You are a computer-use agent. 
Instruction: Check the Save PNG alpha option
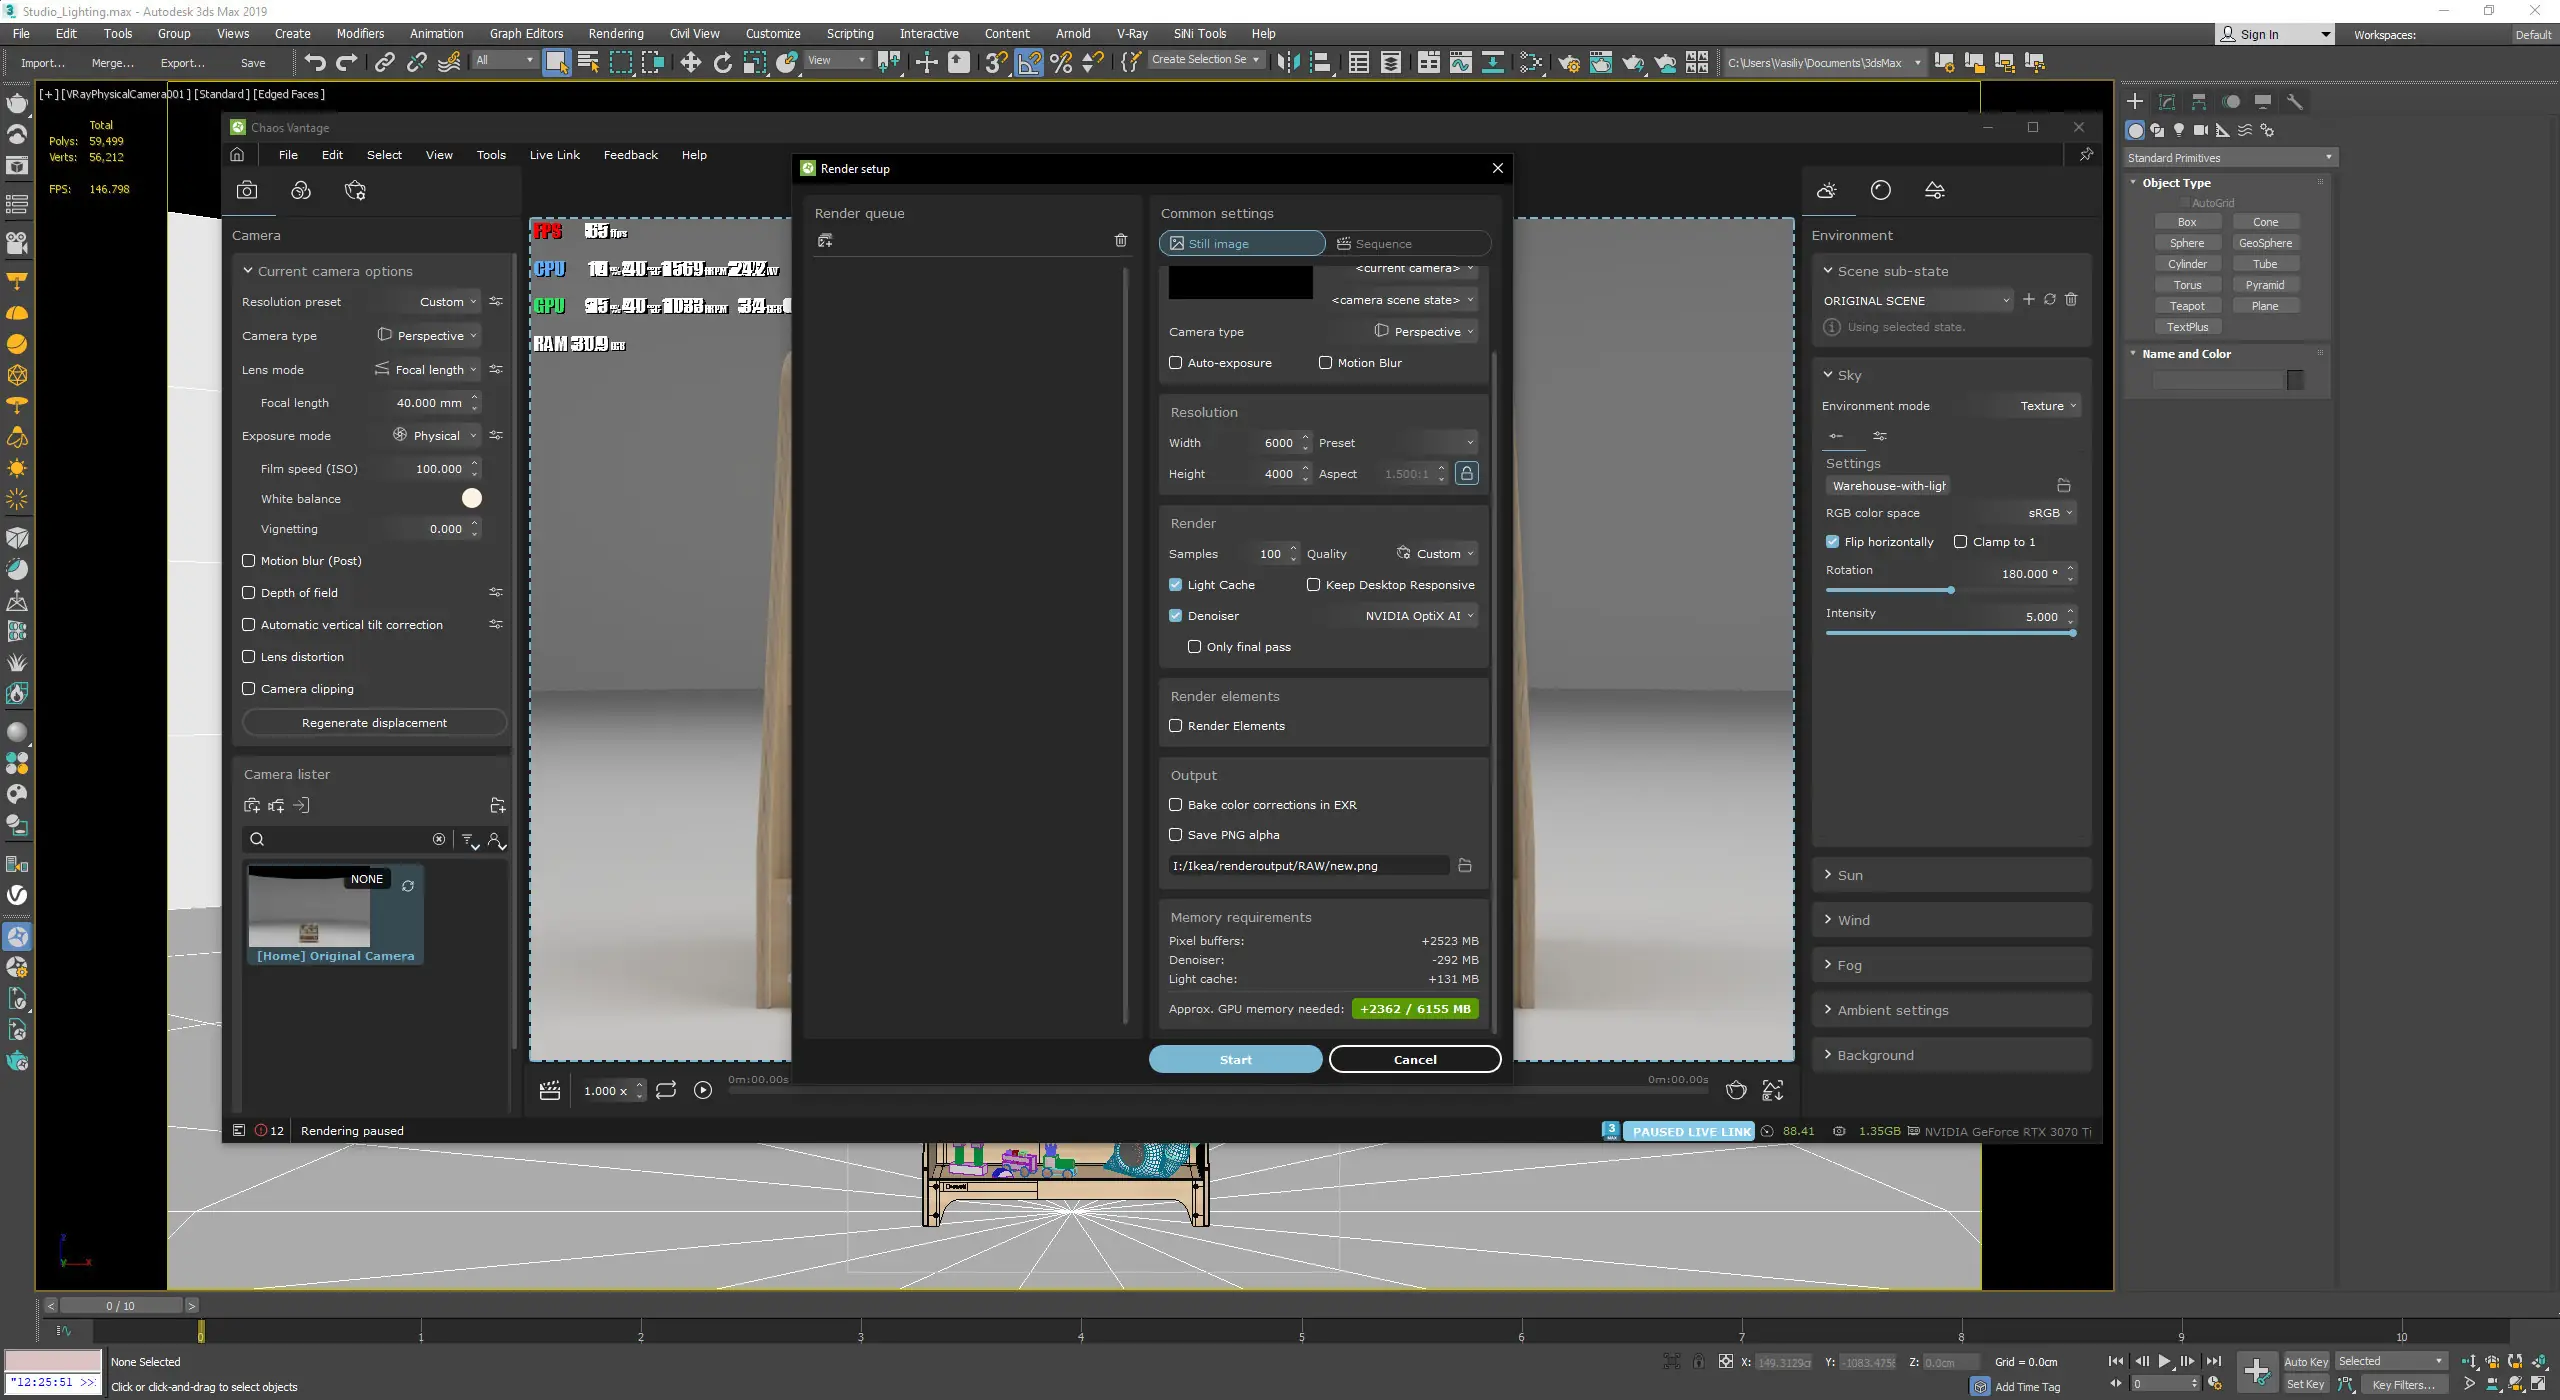[1175, 835]
